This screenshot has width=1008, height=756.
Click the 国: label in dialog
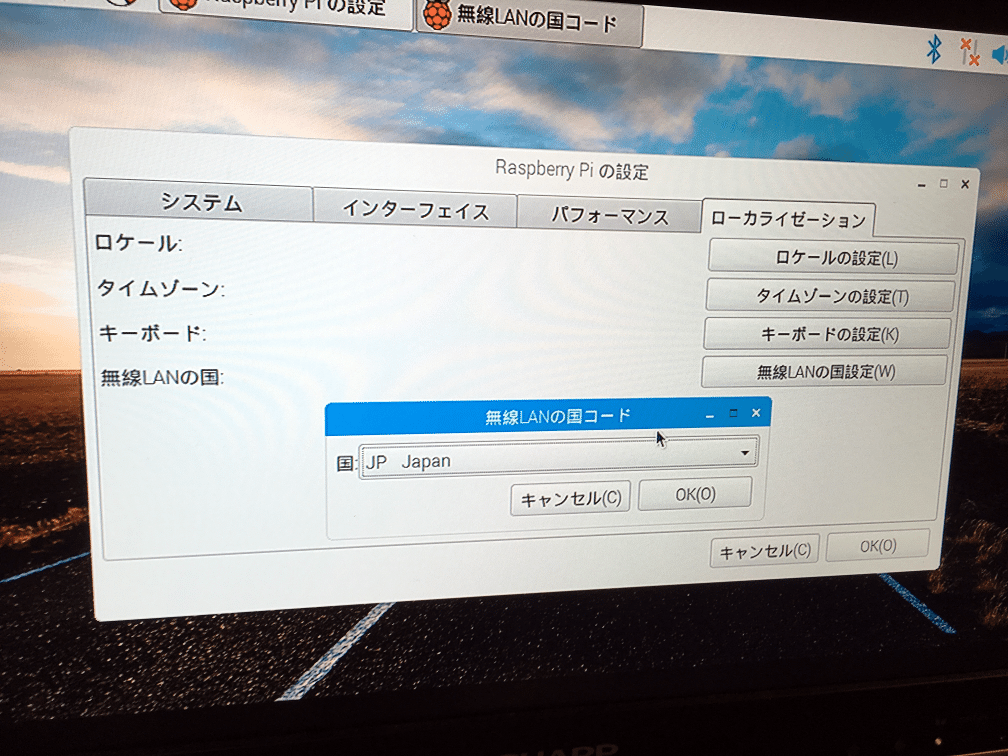[346, 463]
